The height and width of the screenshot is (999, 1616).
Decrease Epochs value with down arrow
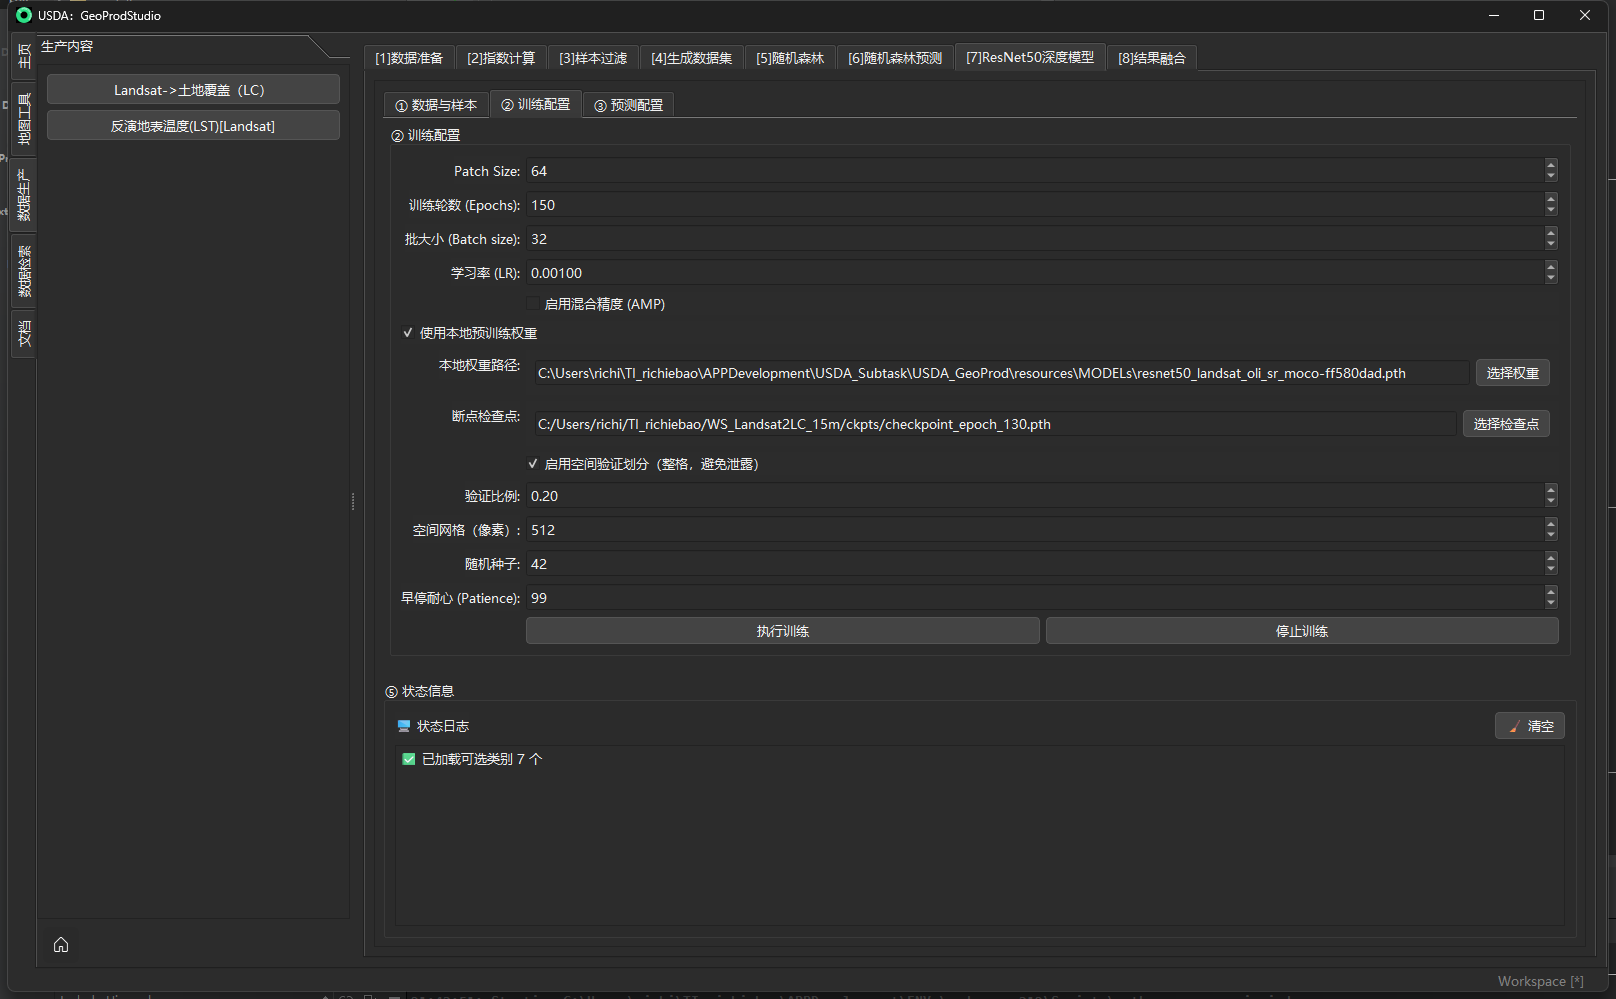coord(1550,210)
